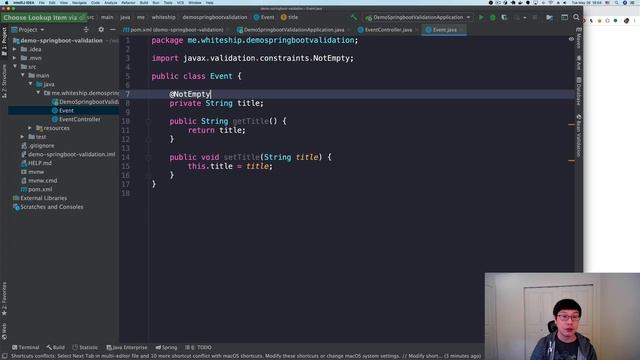Open Search Everywhere magnifier in IDE toolbar

576,17
